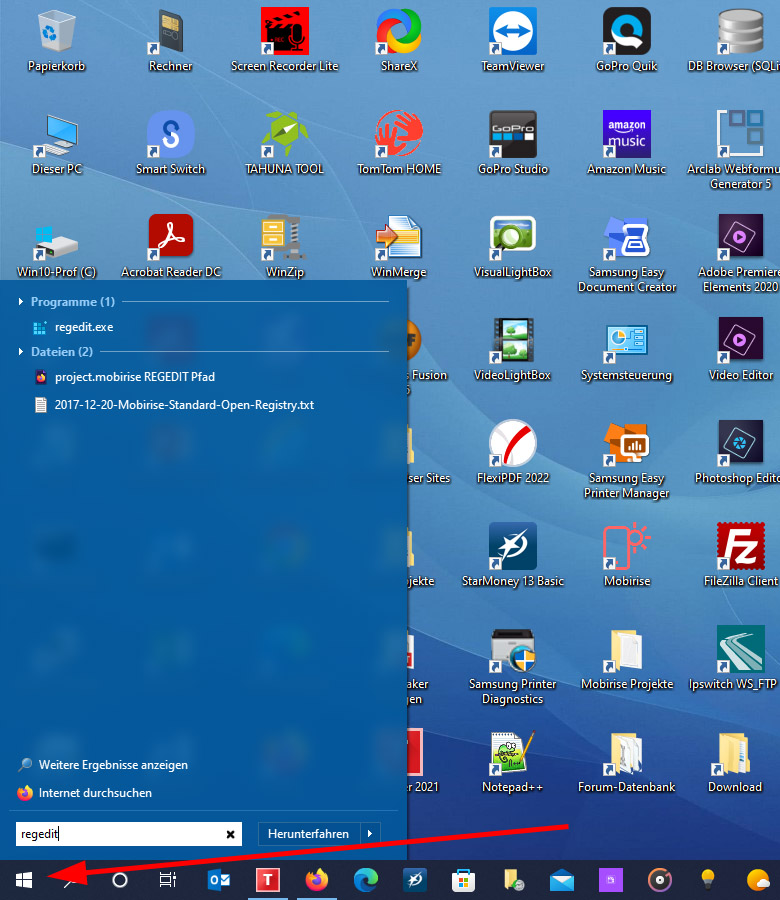Open regedit.exe from the search results
The image size is (780, 900).
(x=83, y=327)
